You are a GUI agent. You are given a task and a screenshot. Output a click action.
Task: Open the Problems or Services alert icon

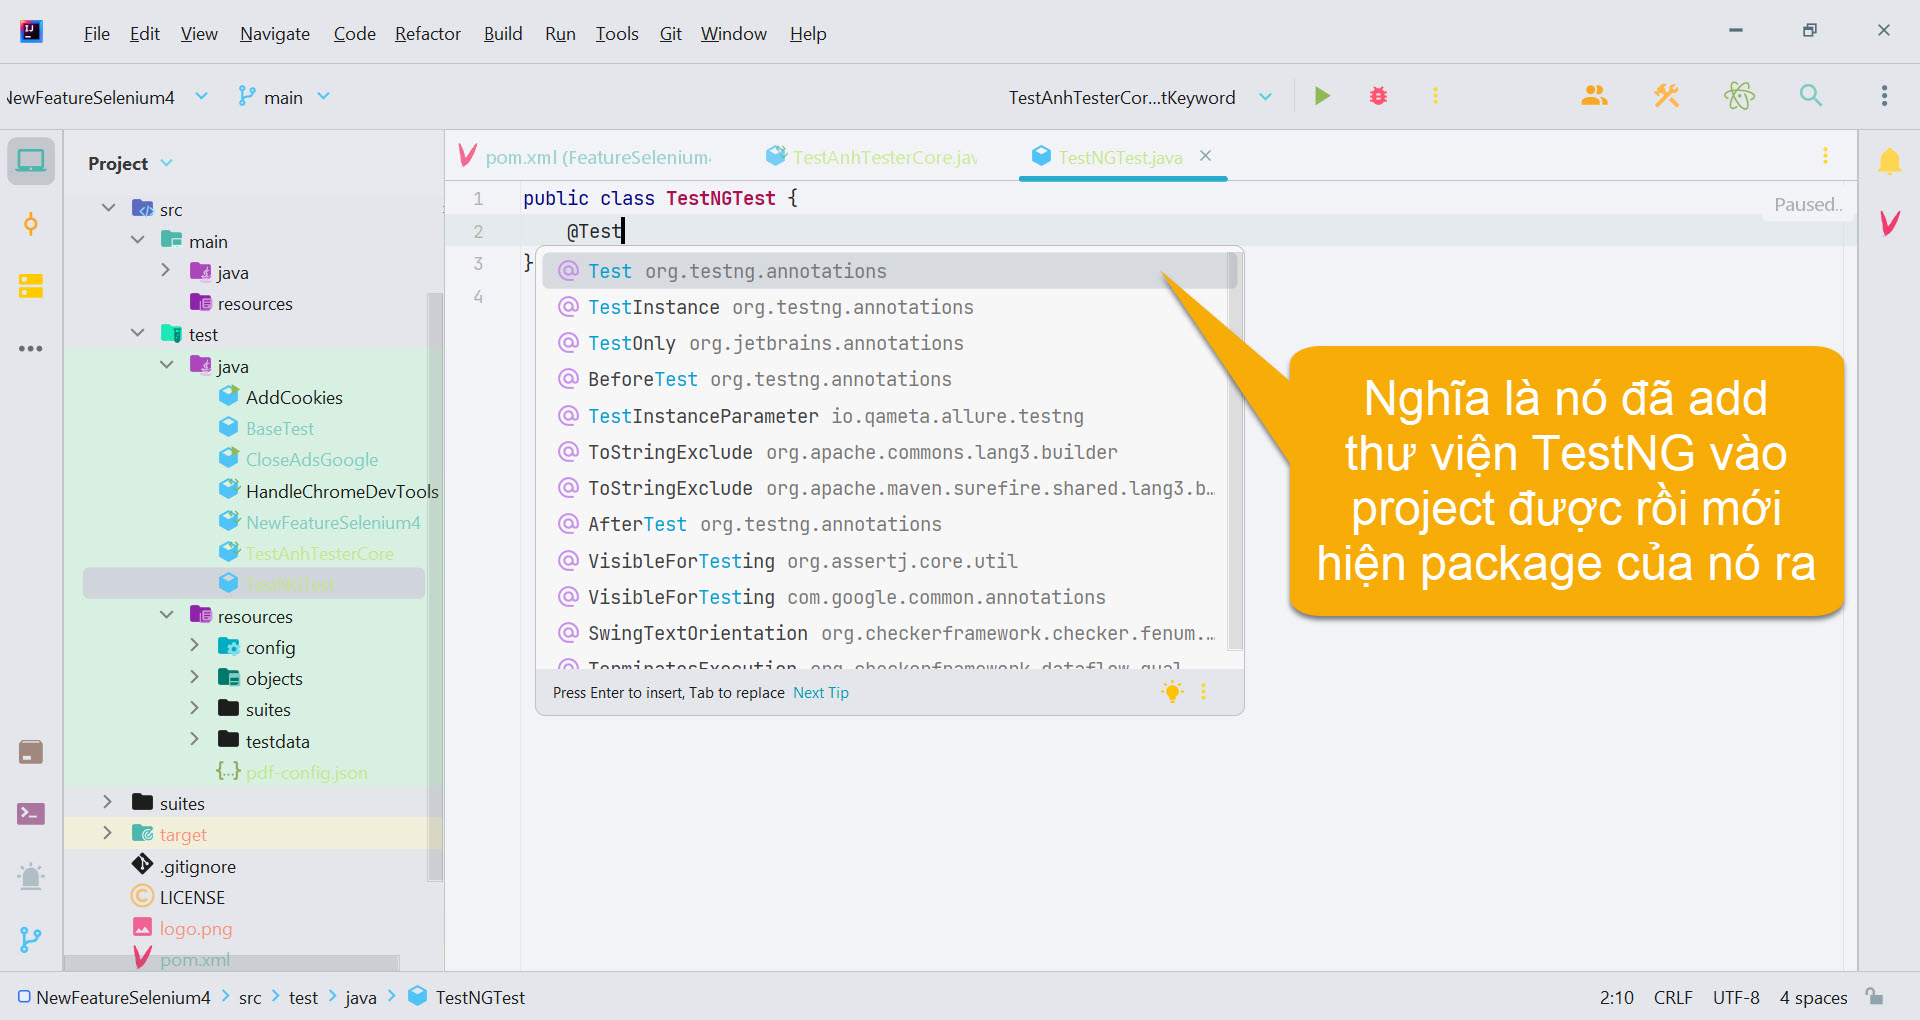click(x=31, y=877)
